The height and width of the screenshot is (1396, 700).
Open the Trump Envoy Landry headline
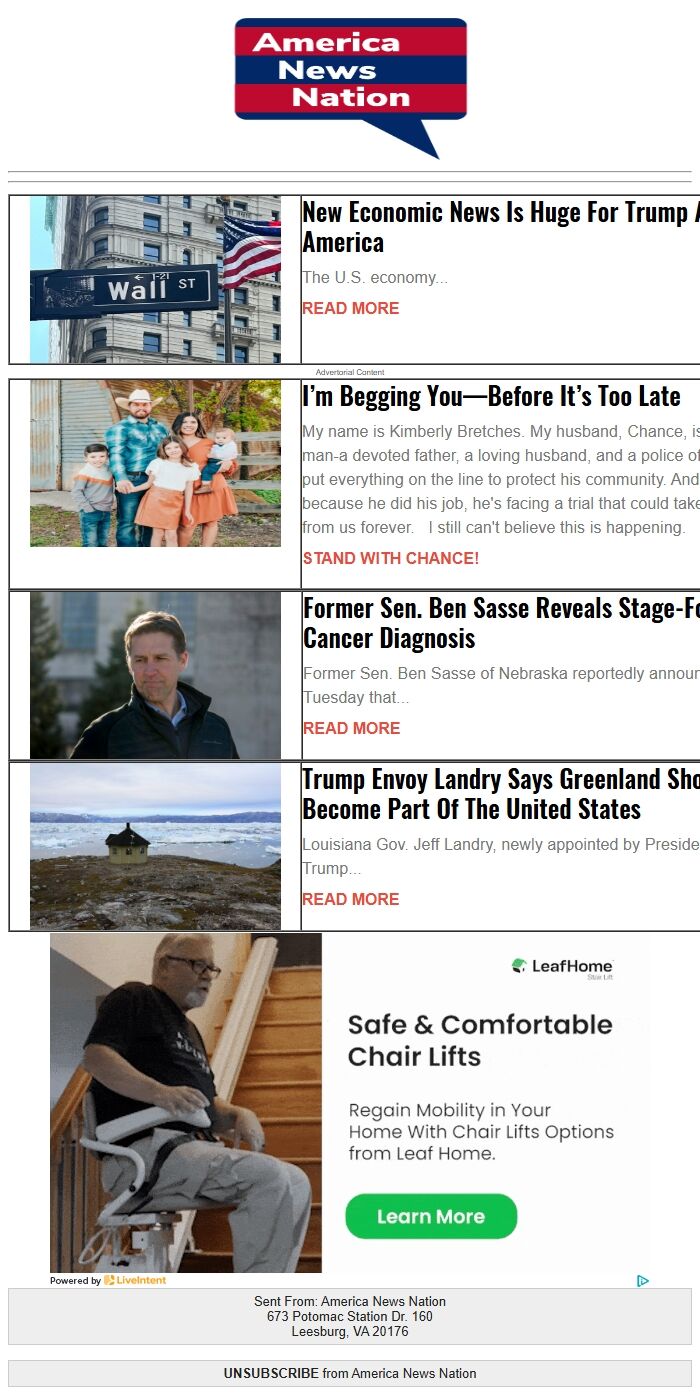tap(501, 794)
